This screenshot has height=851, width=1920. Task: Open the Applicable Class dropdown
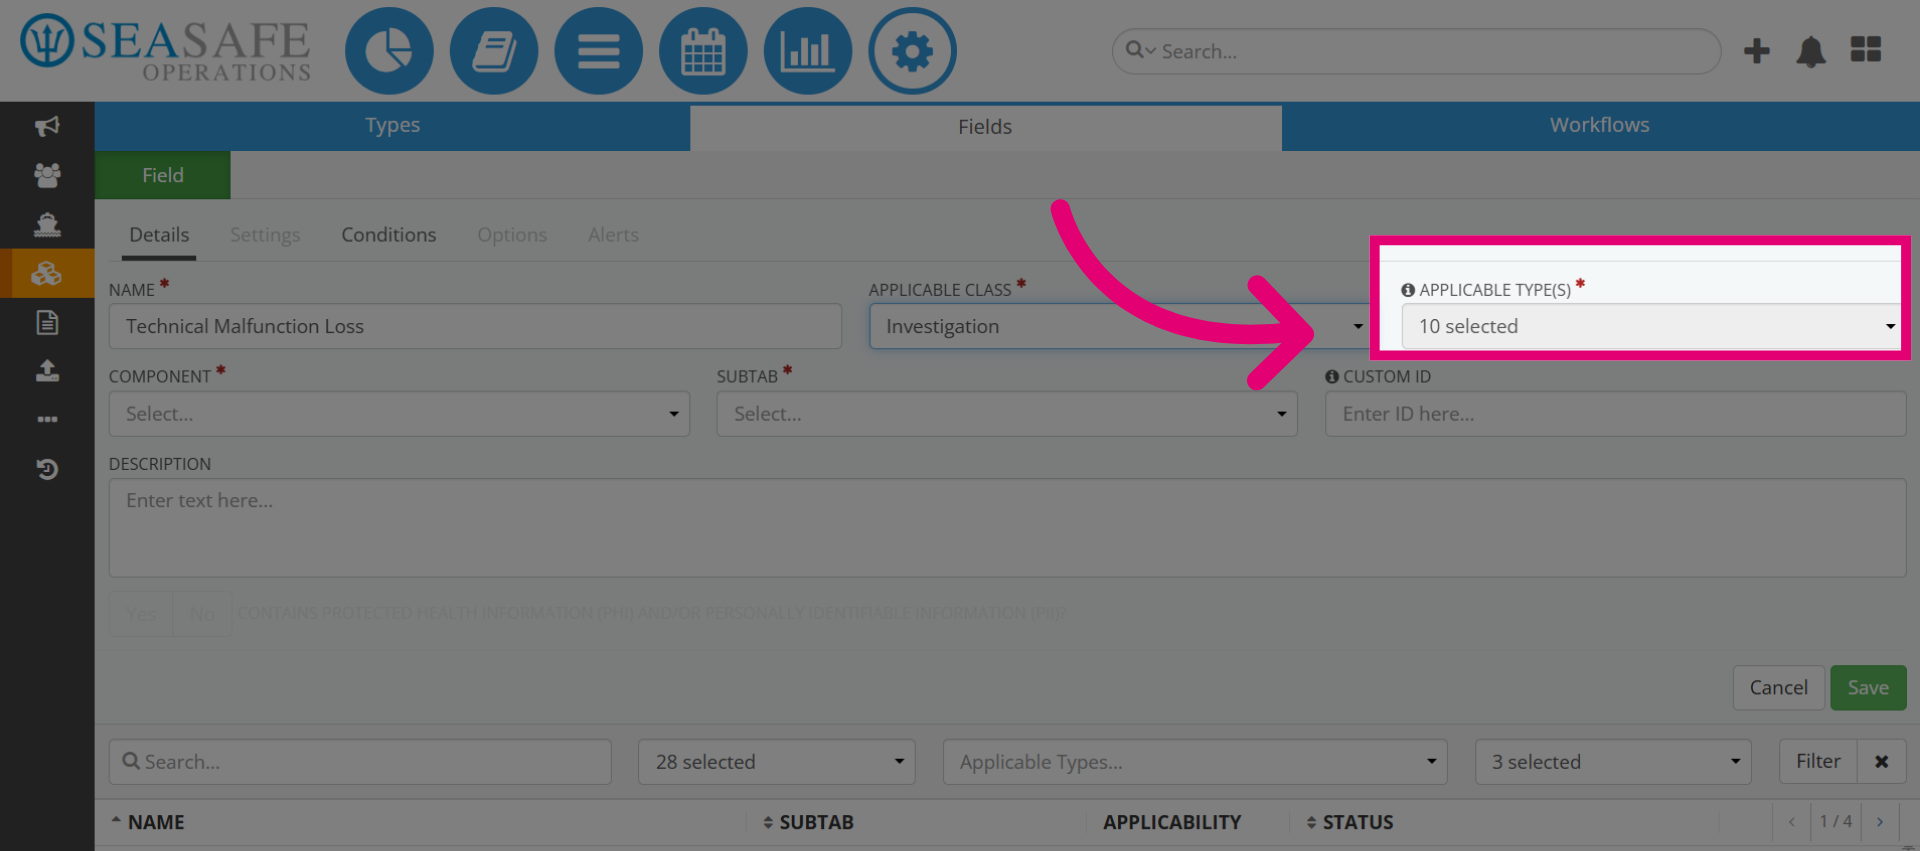(1121, 327)
